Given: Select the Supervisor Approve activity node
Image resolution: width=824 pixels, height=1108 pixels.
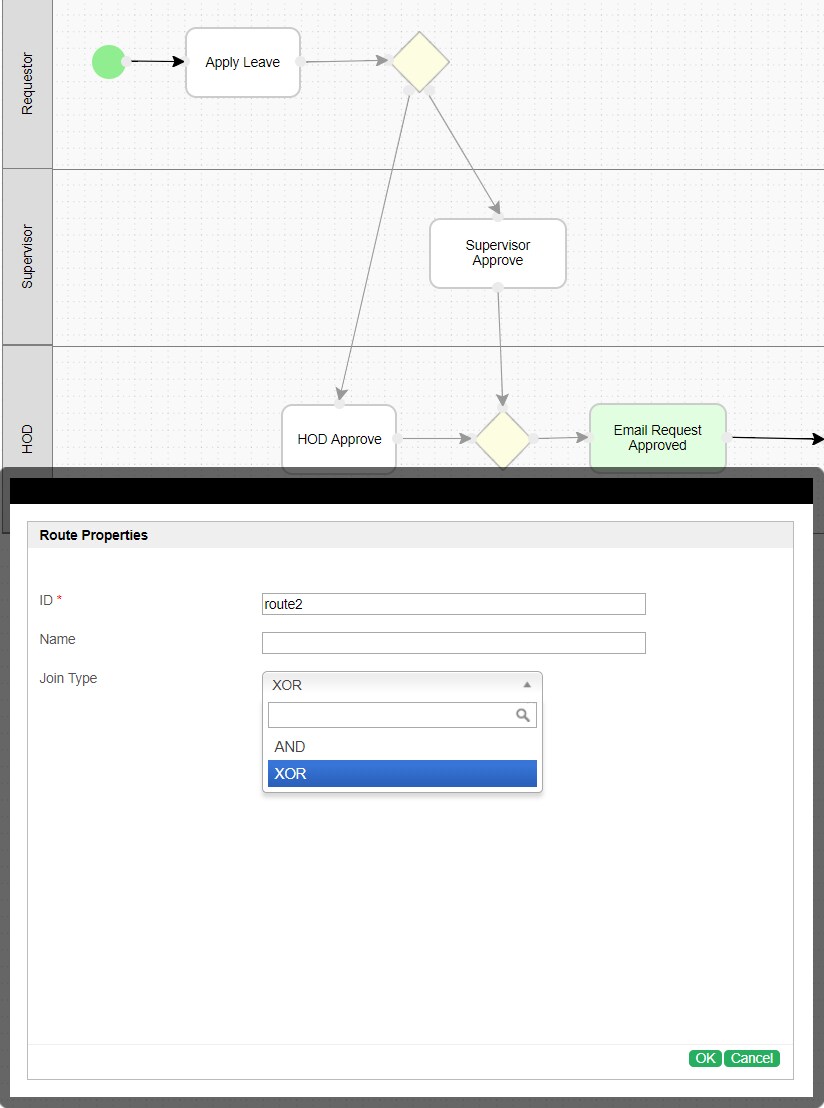Looking at the screenshot, I should pos(497,253).
